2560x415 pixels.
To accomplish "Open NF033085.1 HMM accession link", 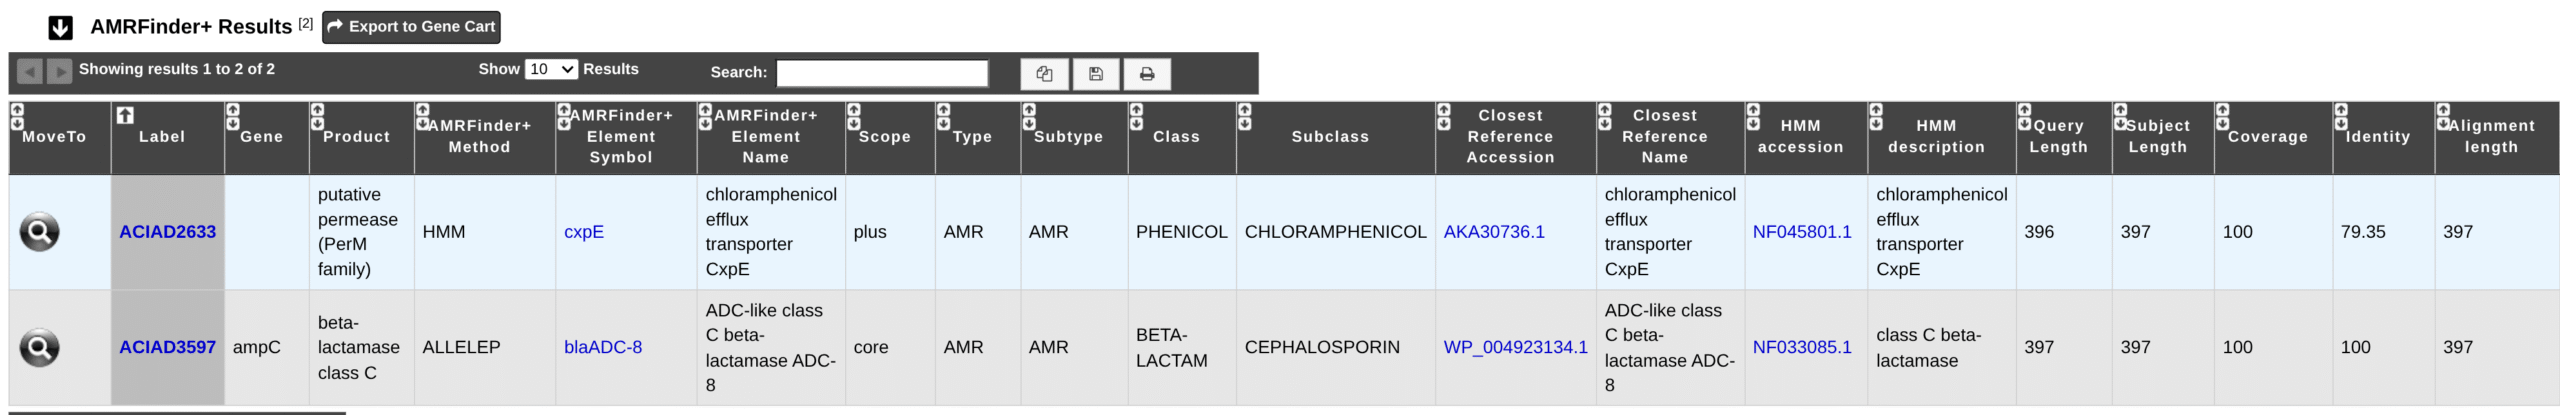I will [1802, 348].
